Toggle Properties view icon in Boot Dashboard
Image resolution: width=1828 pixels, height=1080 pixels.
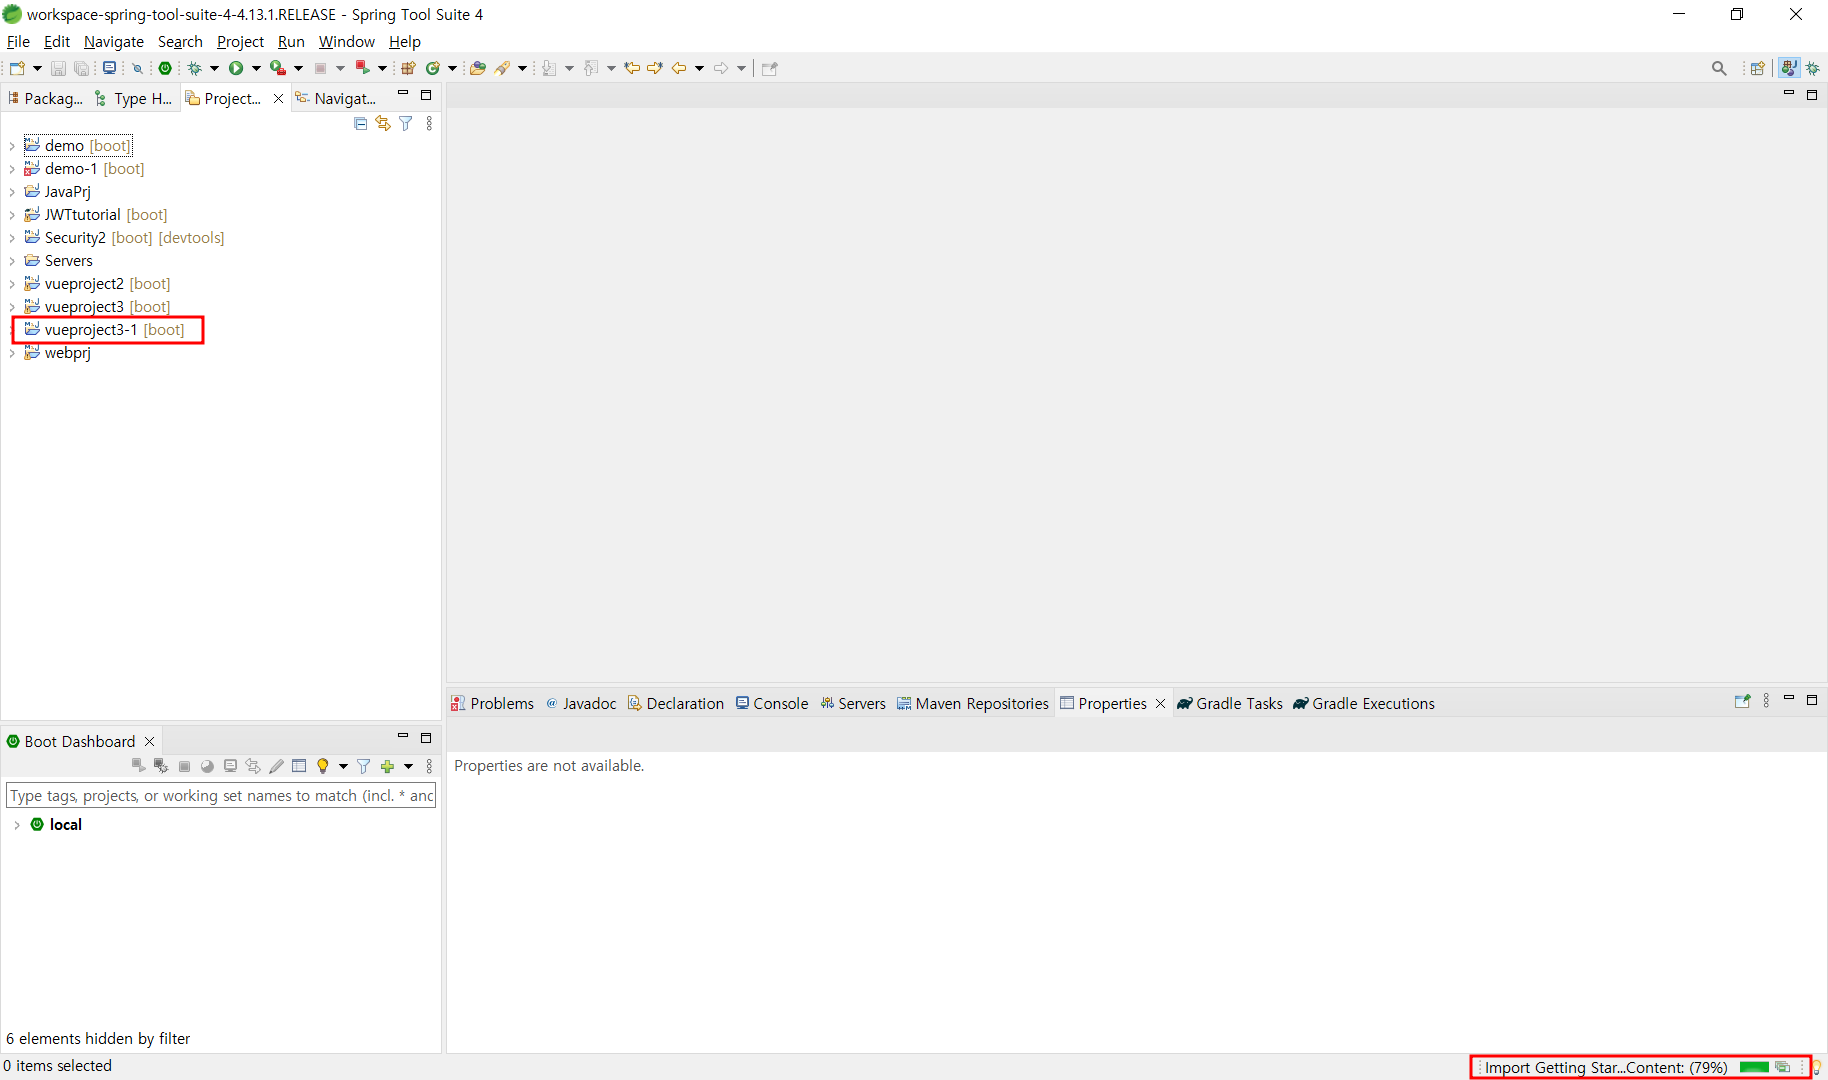299,766
